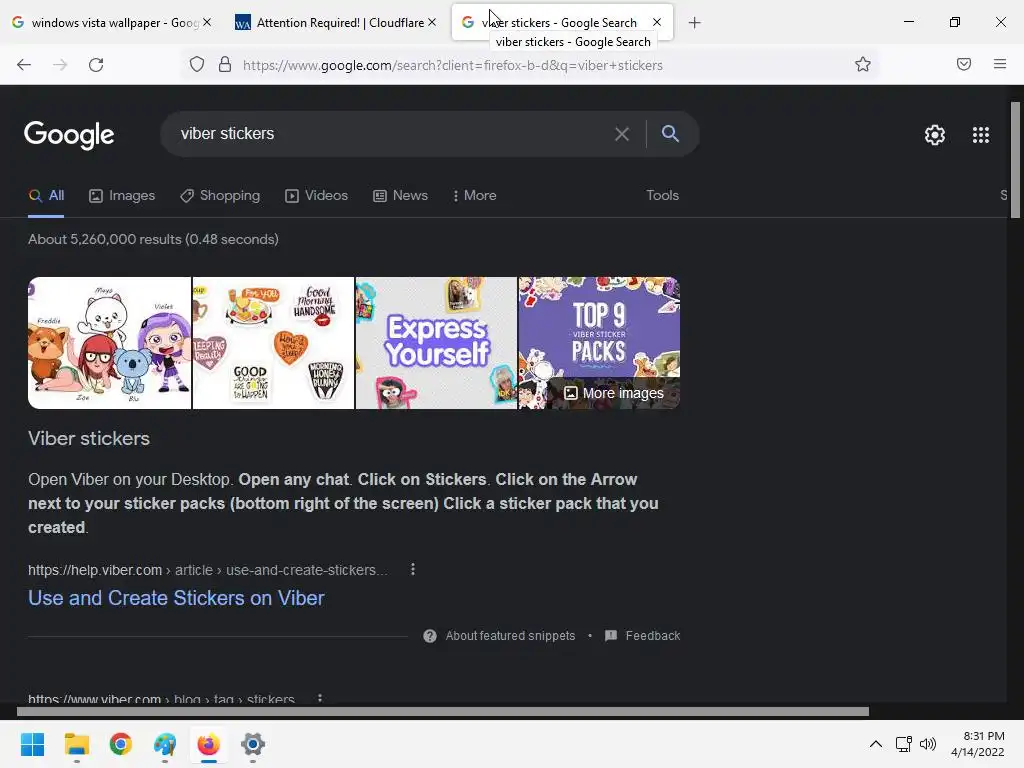This screenshot has height=768, width=1024.
Task: Open Google Chrome from taskbar
Action: coord(121,744)
